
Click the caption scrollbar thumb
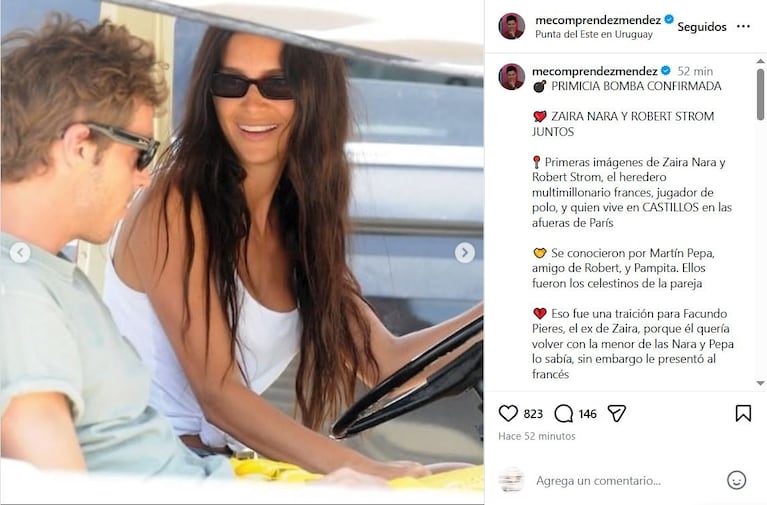point(760,94)
